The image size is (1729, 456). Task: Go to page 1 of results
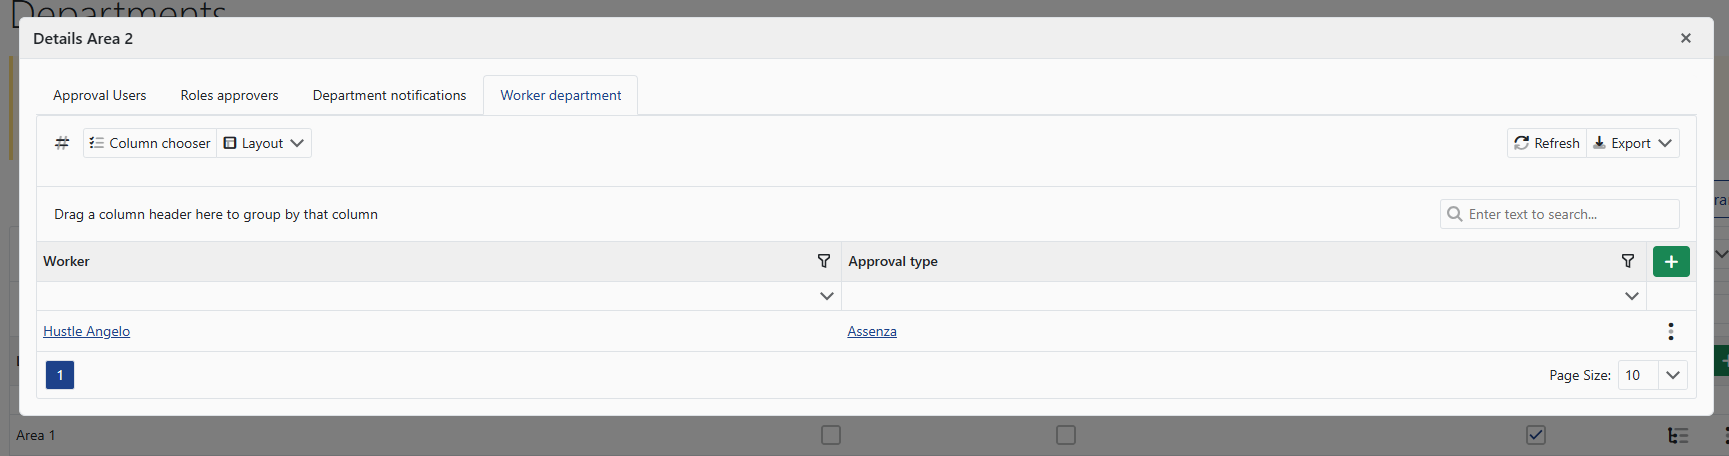pos(60,375)
